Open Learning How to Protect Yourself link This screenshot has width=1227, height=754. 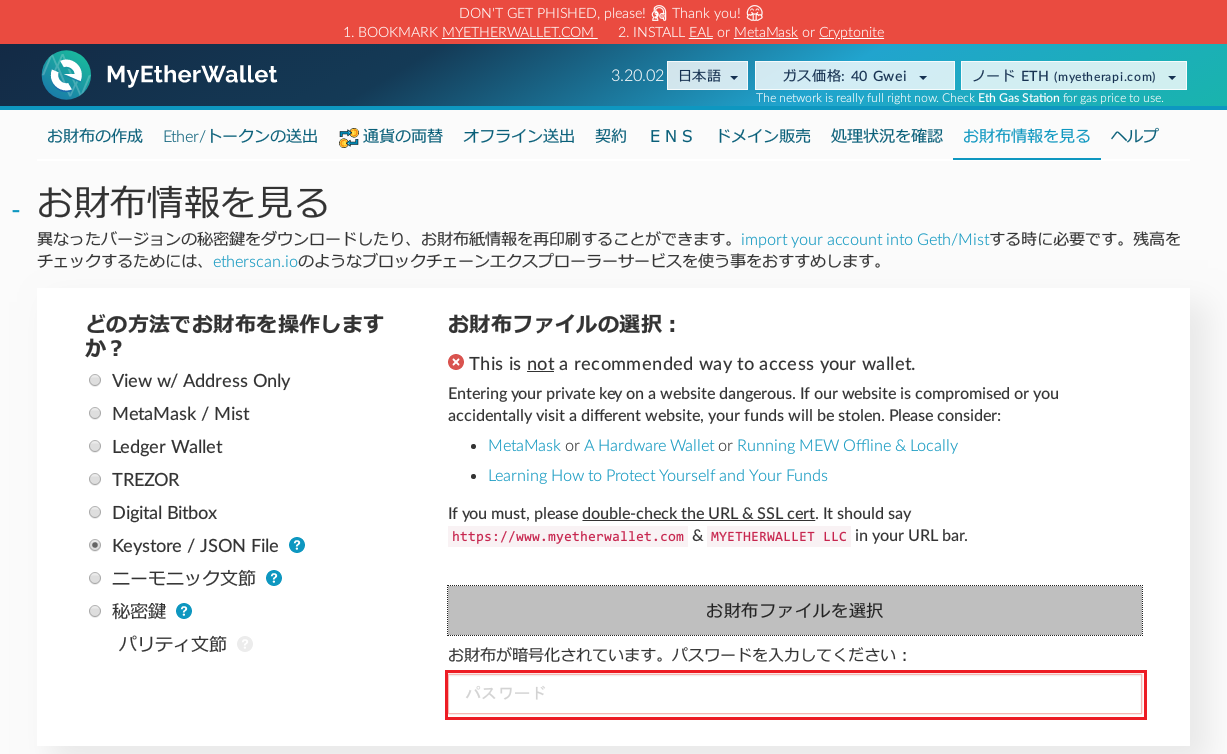[x=658, y=475]
